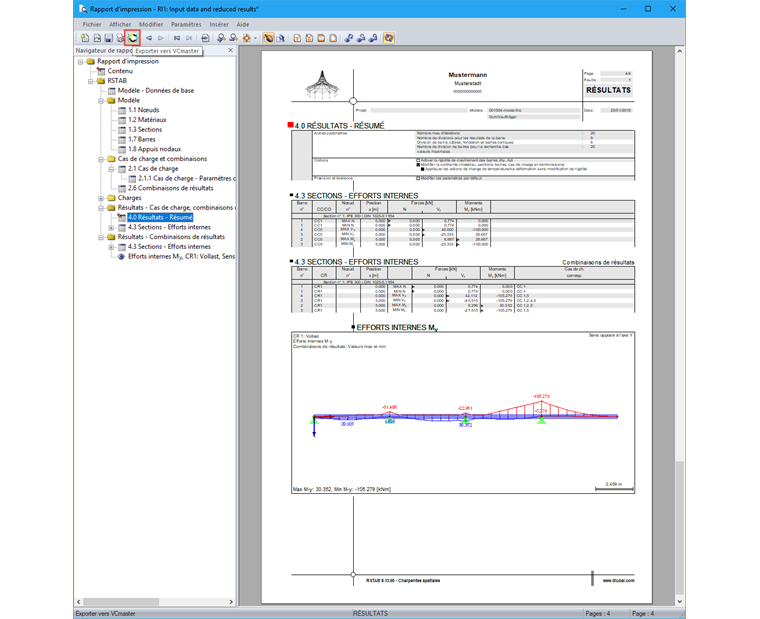Click preview vertical scrollbar down arrow

[680, 601]
